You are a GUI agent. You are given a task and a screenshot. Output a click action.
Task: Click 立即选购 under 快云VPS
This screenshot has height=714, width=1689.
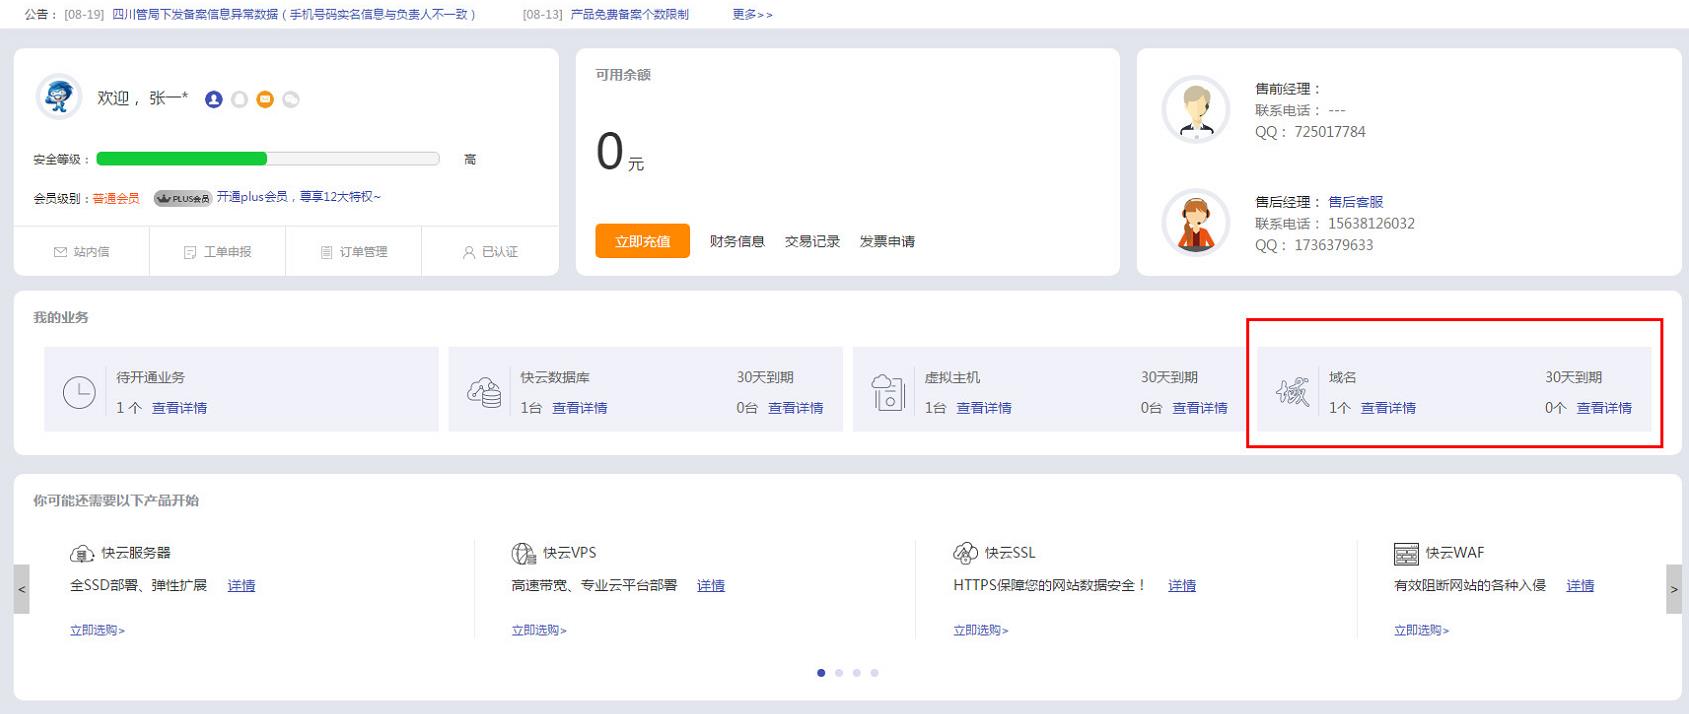point(539,630)
